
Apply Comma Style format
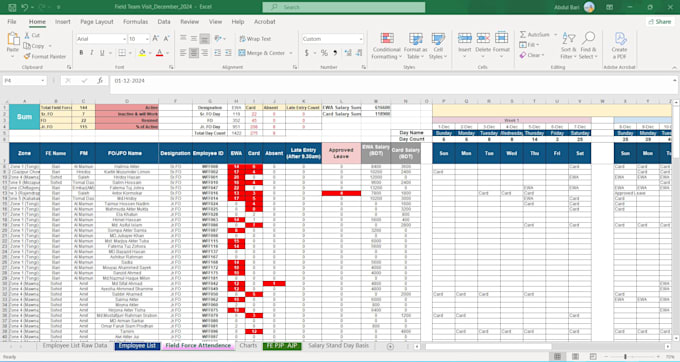[x=335, y=53]
